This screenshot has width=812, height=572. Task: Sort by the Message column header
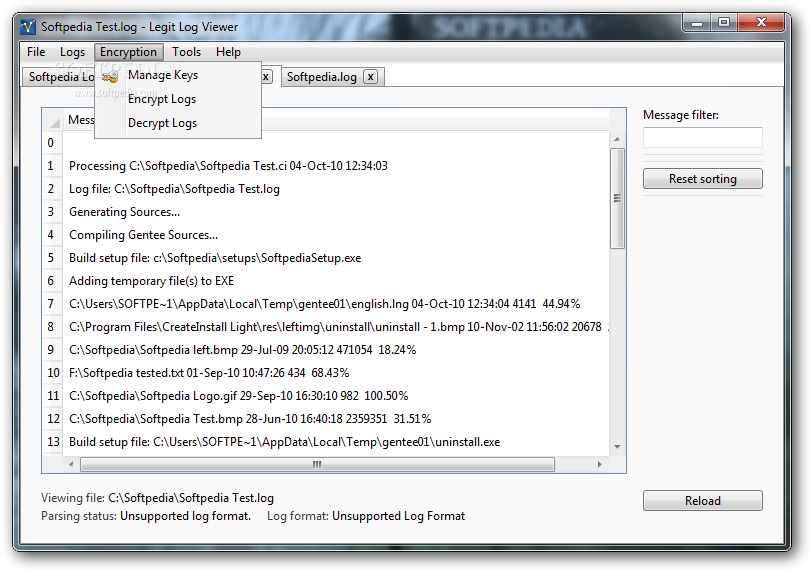[81, 120]
